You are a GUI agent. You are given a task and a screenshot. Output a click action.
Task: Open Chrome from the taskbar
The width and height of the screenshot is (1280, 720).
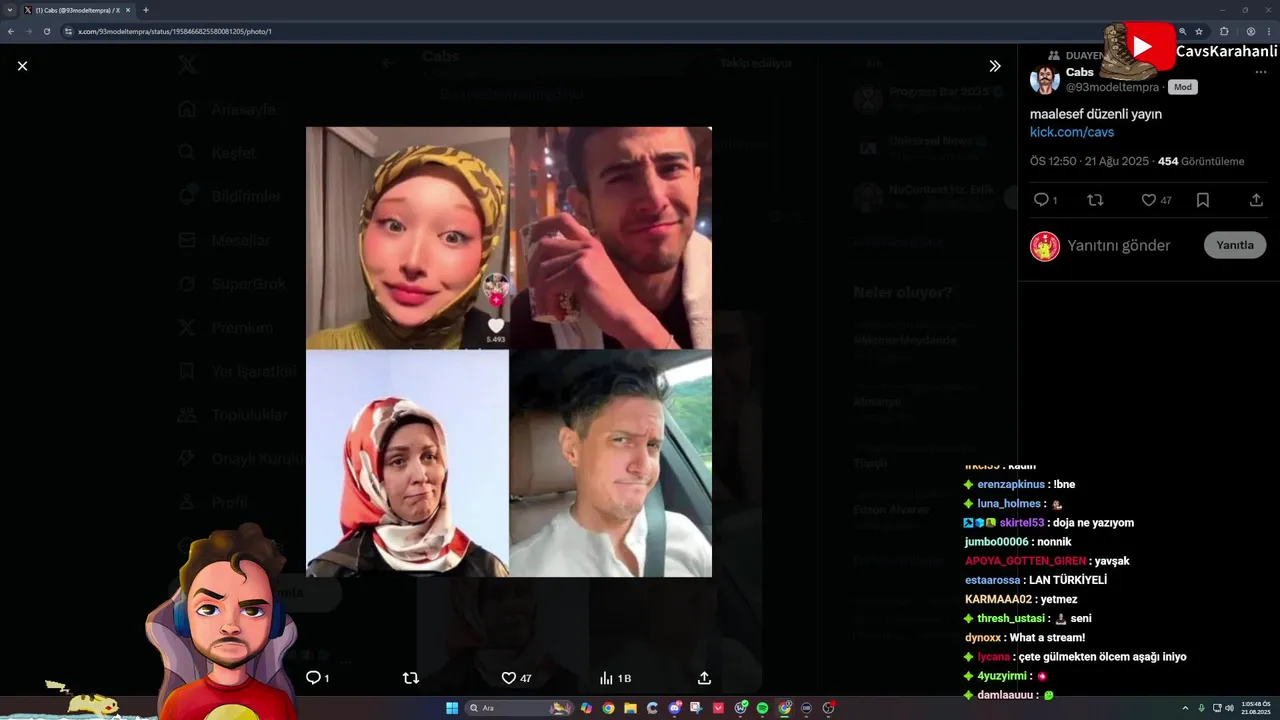[x=608, y=708]
